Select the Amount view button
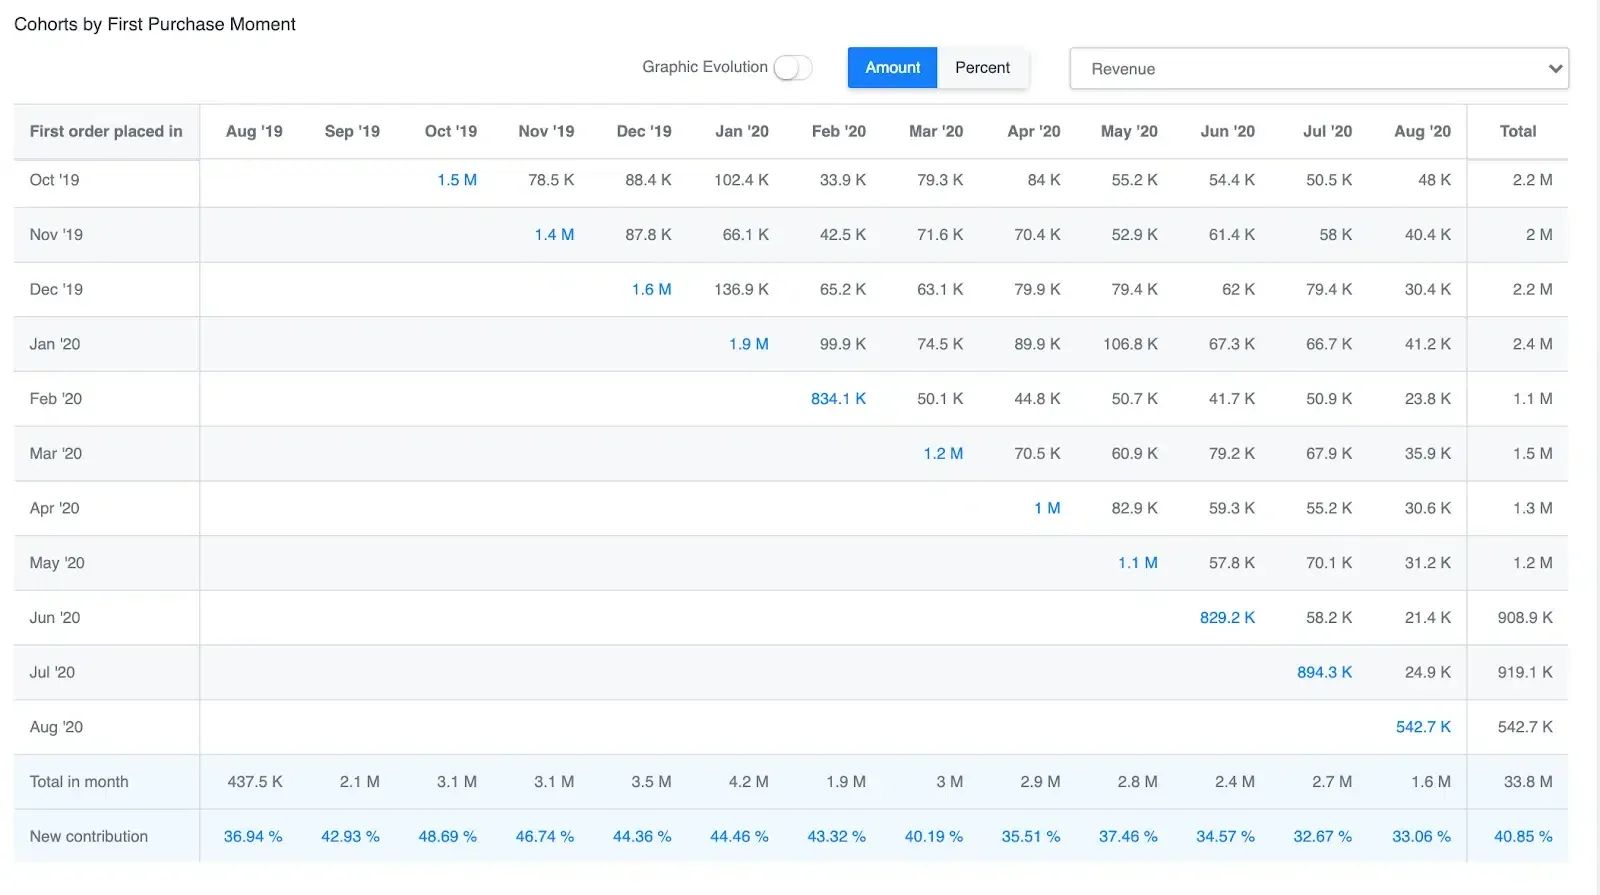This screenshot has width=1600, height=895. coord(892,68)
